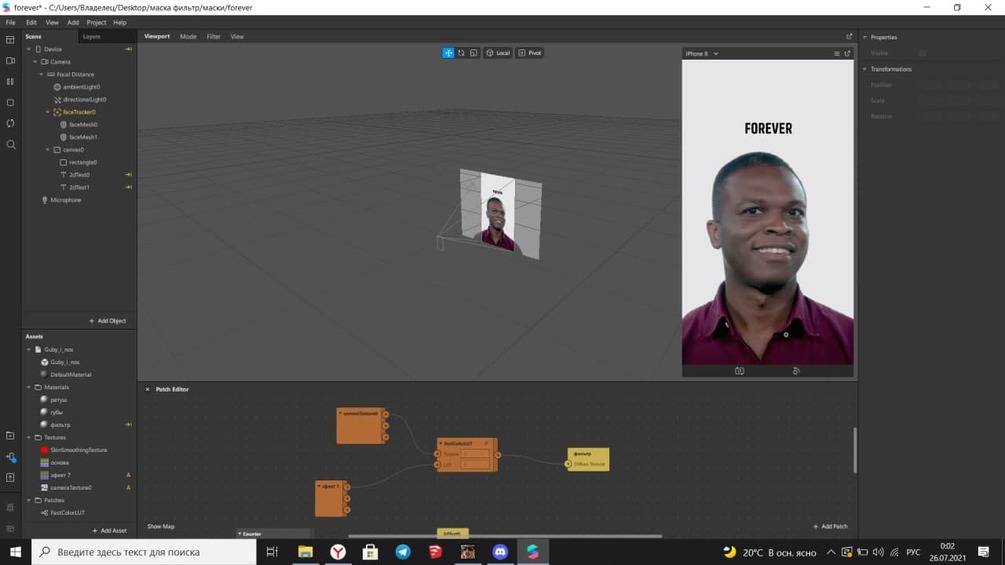Click the pause icon in left toolbar

(x=10, y=81)
